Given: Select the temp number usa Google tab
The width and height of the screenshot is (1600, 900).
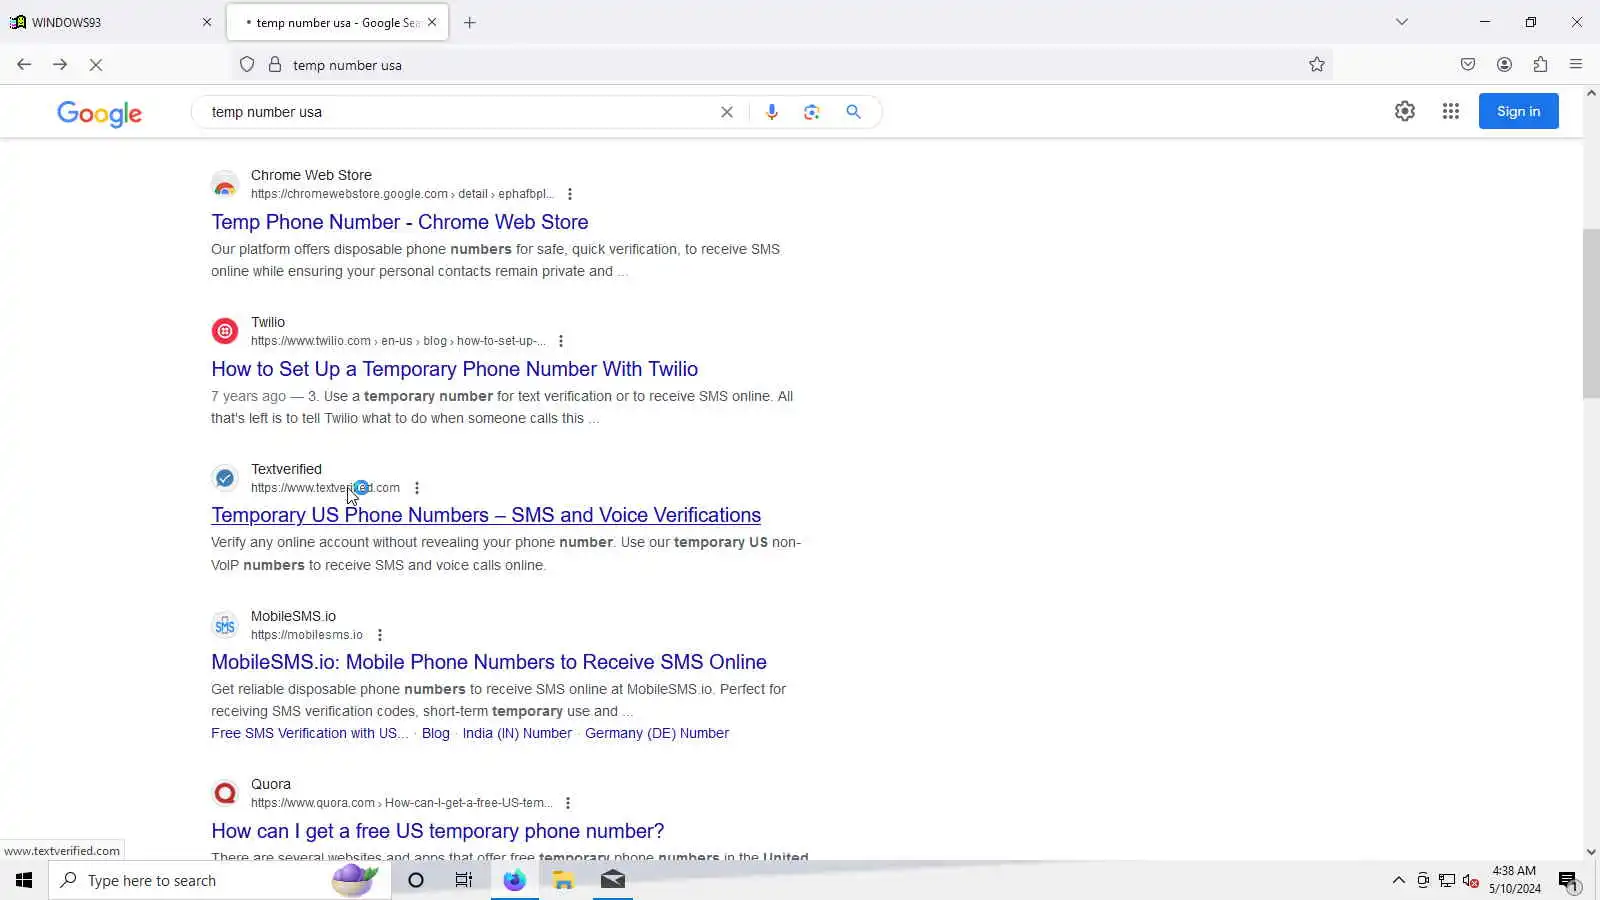Looking at the screenshot, I should 338,22.
